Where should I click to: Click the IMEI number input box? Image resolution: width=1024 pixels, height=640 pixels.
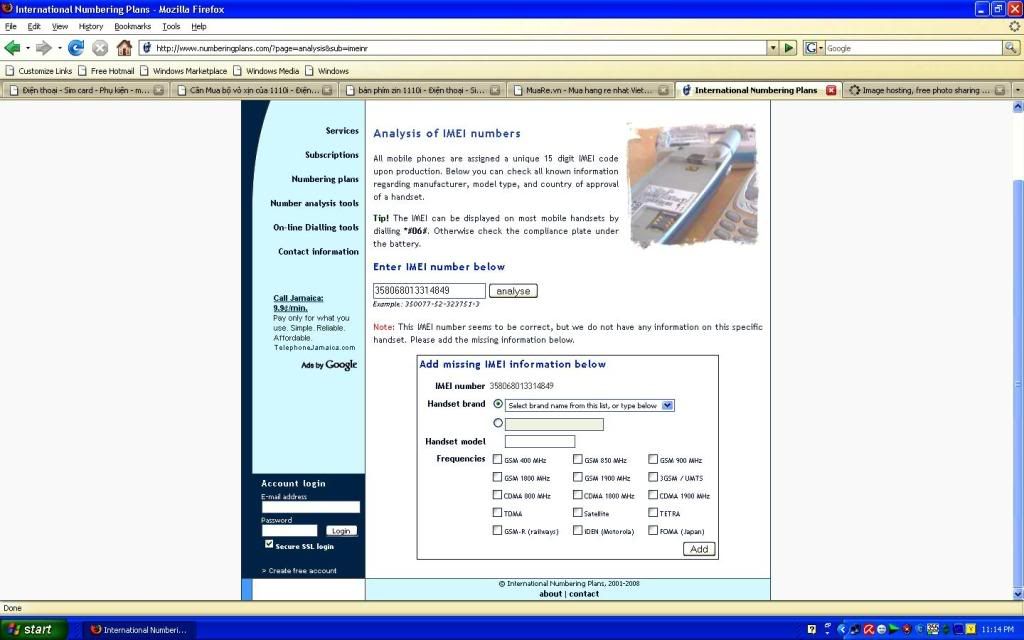pos(429,291)
